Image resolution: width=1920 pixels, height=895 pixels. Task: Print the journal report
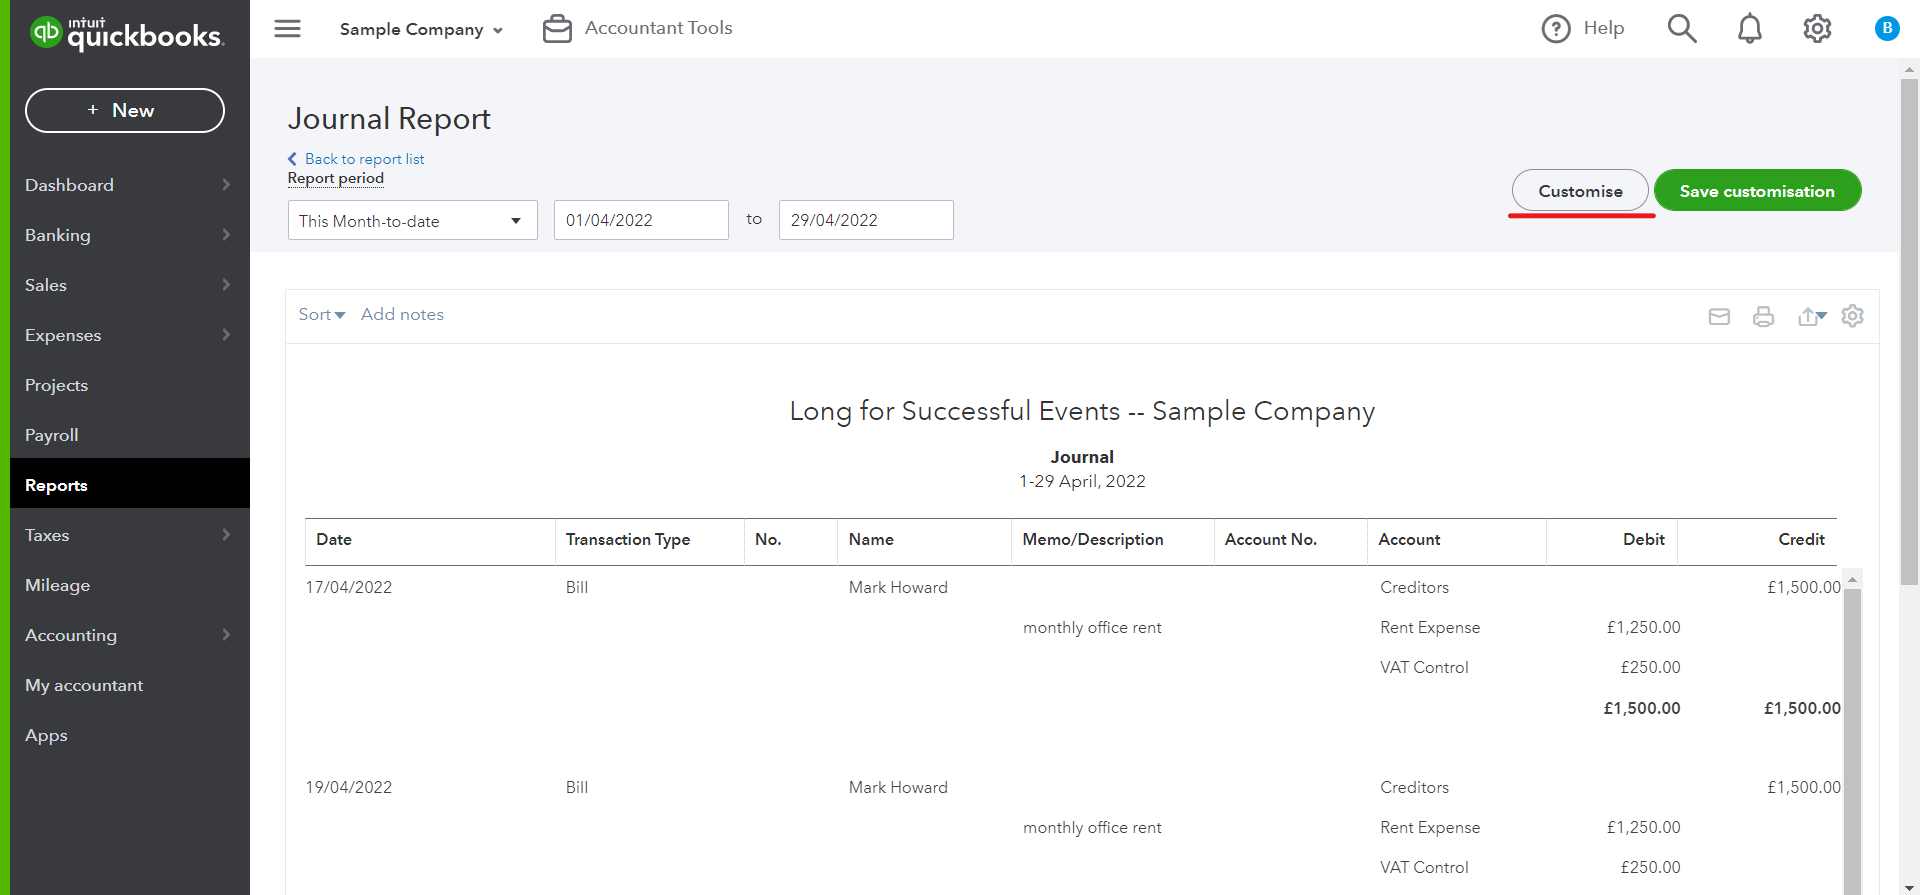1763,316
